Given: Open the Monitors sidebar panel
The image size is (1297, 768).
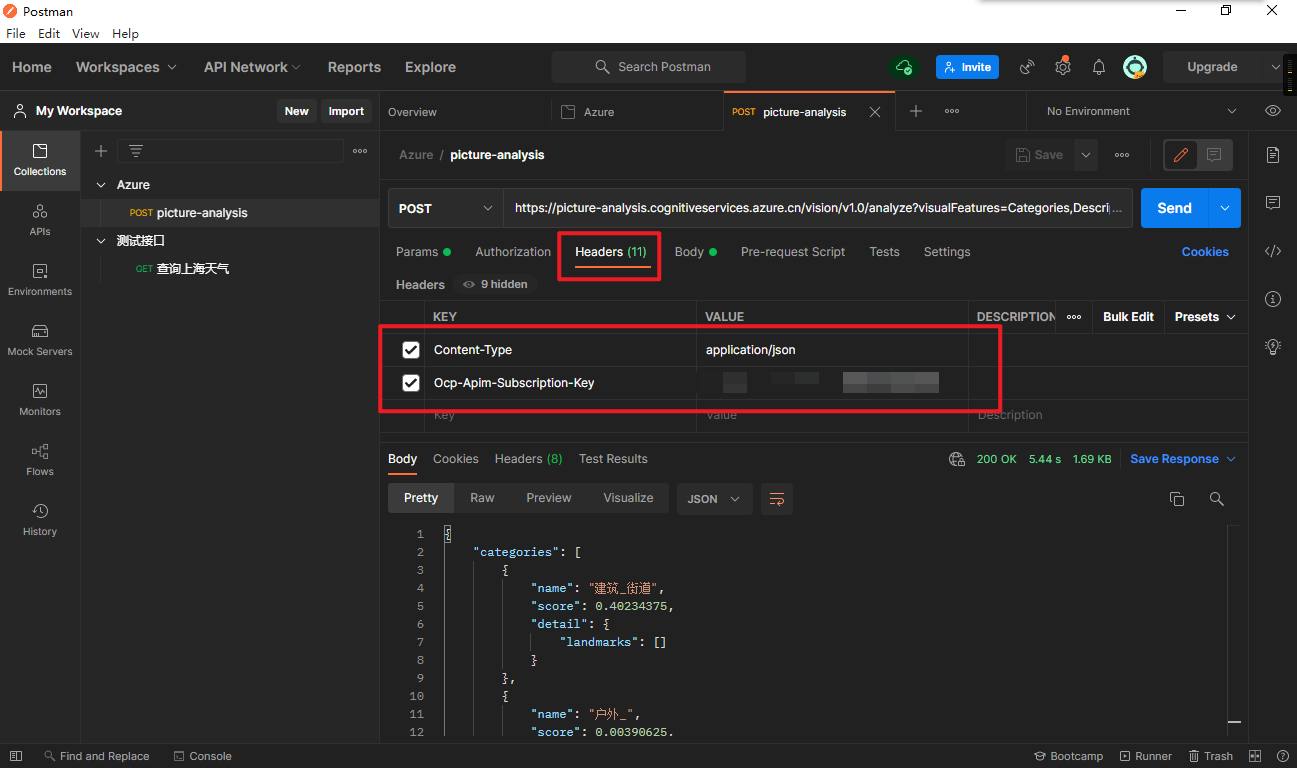Looking at the screenshot, I should tap(40, 400).
